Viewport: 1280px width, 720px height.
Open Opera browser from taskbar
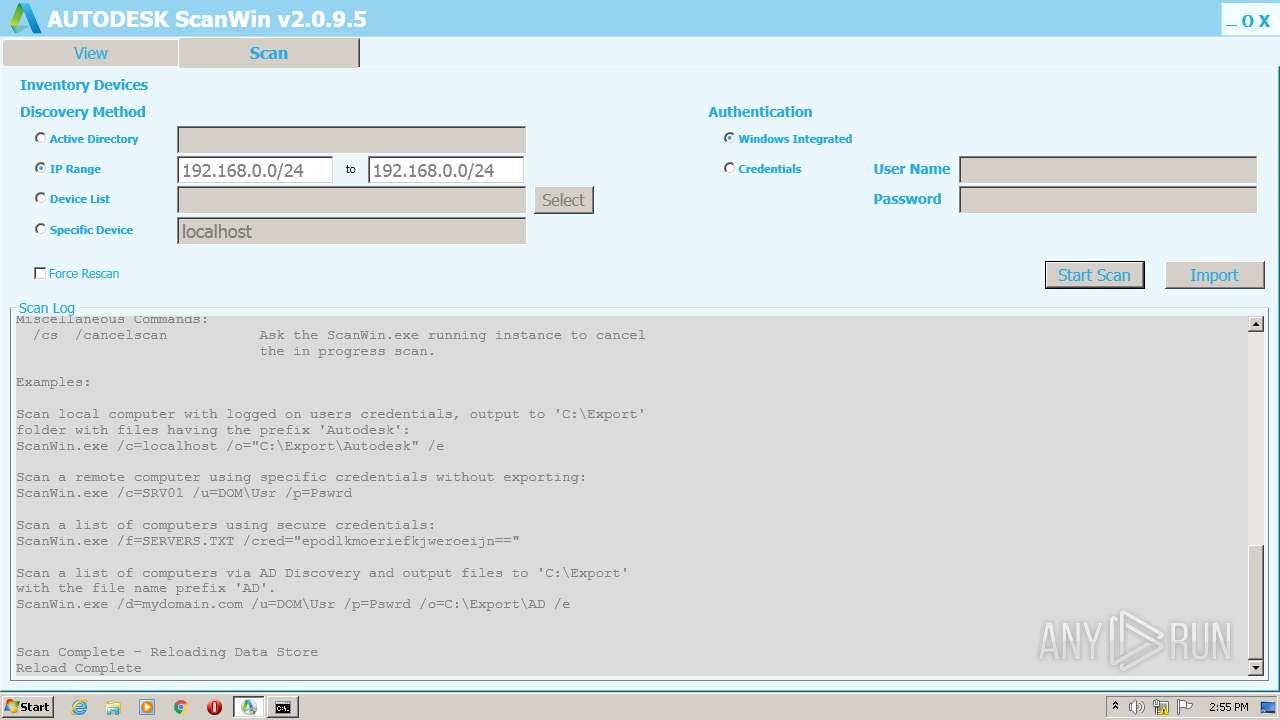pos(214,707)
